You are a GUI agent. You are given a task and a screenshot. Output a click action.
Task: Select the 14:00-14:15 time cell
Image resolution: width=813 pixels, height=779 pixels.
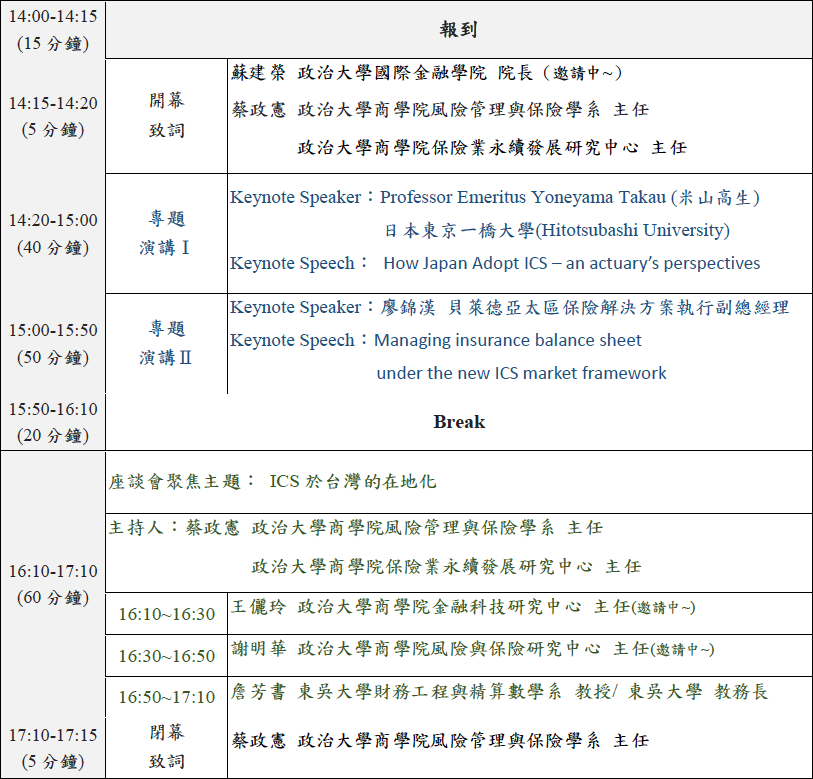53,30
